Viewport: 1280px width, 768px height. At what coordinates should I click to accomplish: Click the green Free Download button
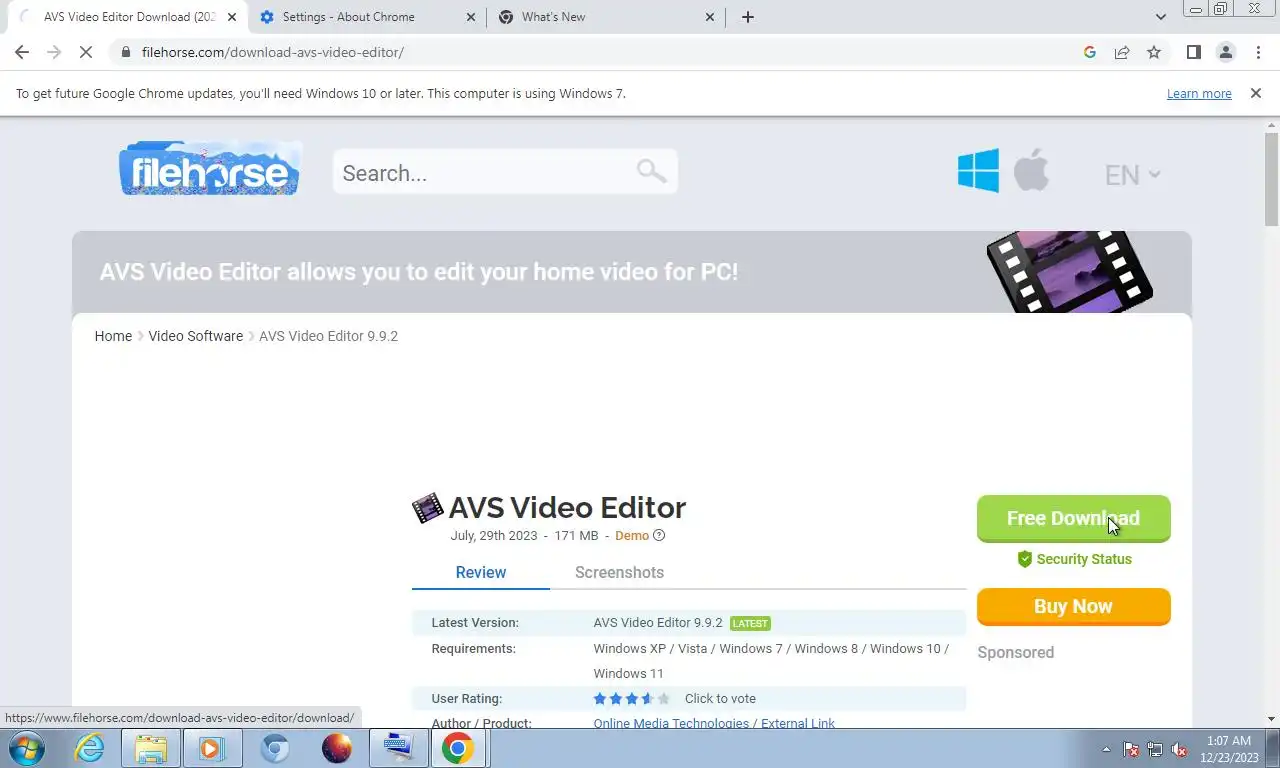coord(1073,518)
